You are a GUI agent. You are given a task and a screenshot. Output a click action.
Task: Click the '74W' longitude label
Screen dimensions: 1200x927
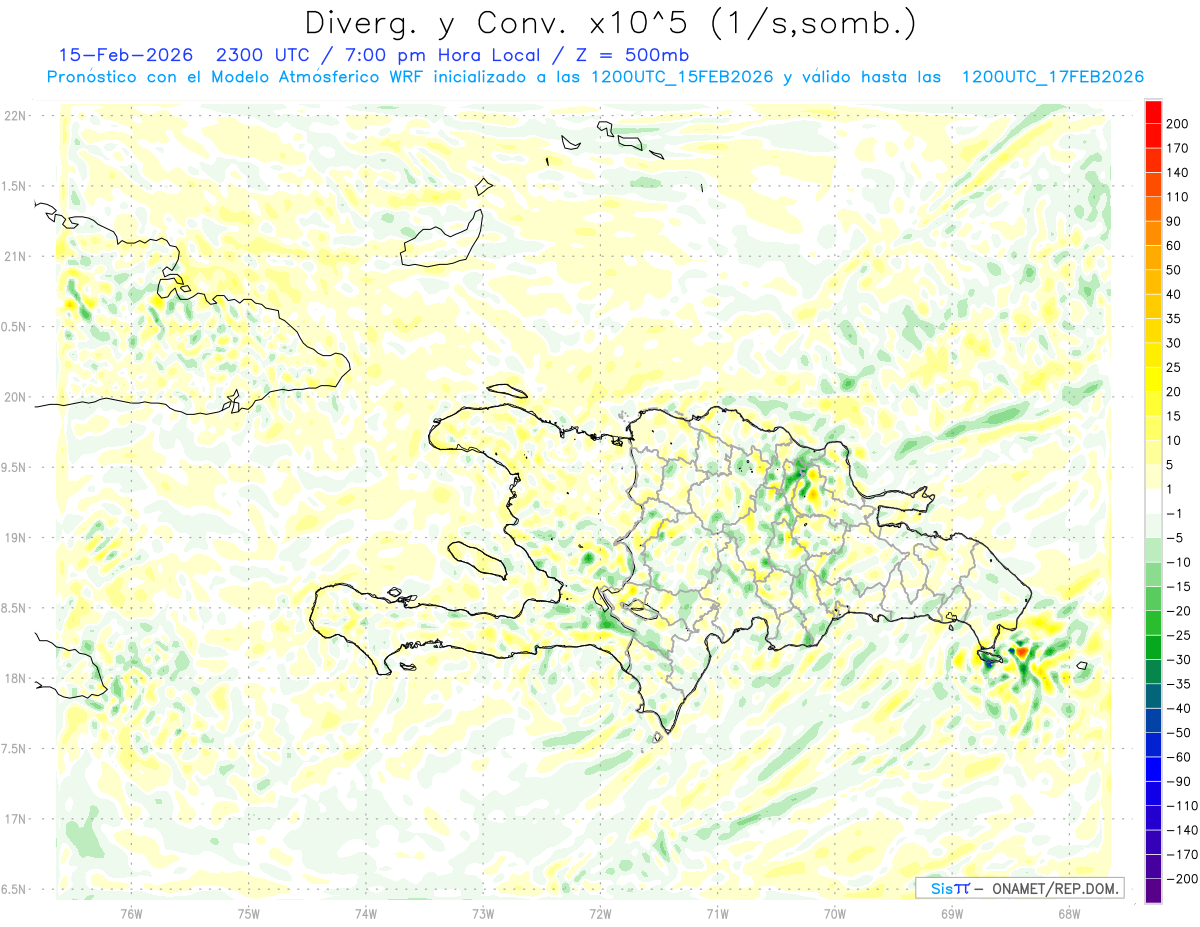pos(366,914)
